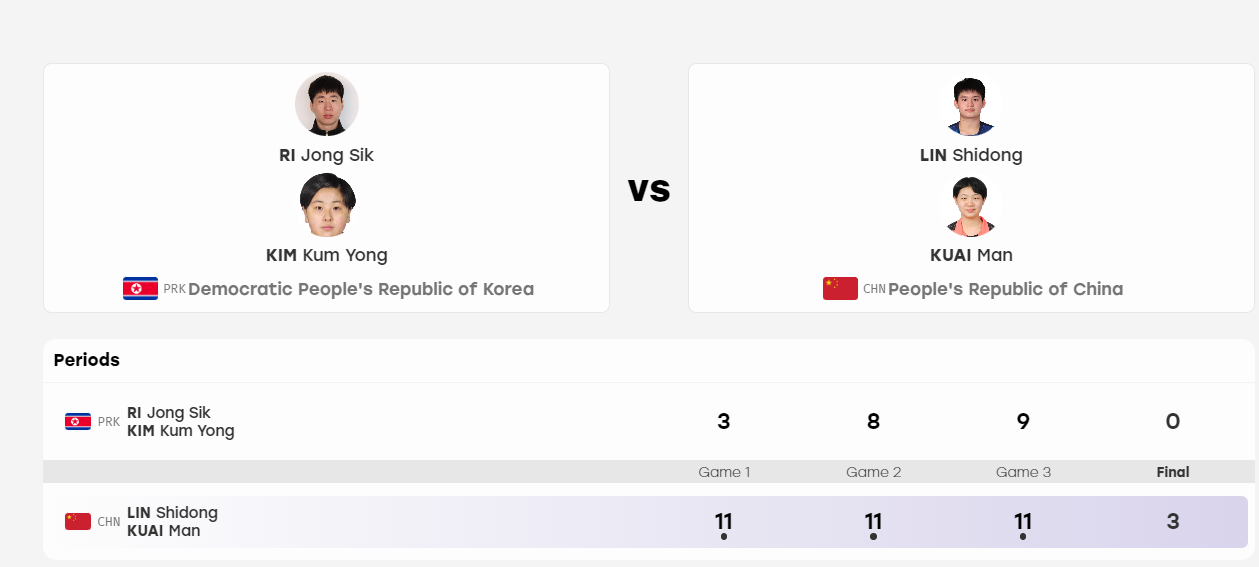
Task: Click China's Game 1 score of 11
Action: [x=724, y=521]
